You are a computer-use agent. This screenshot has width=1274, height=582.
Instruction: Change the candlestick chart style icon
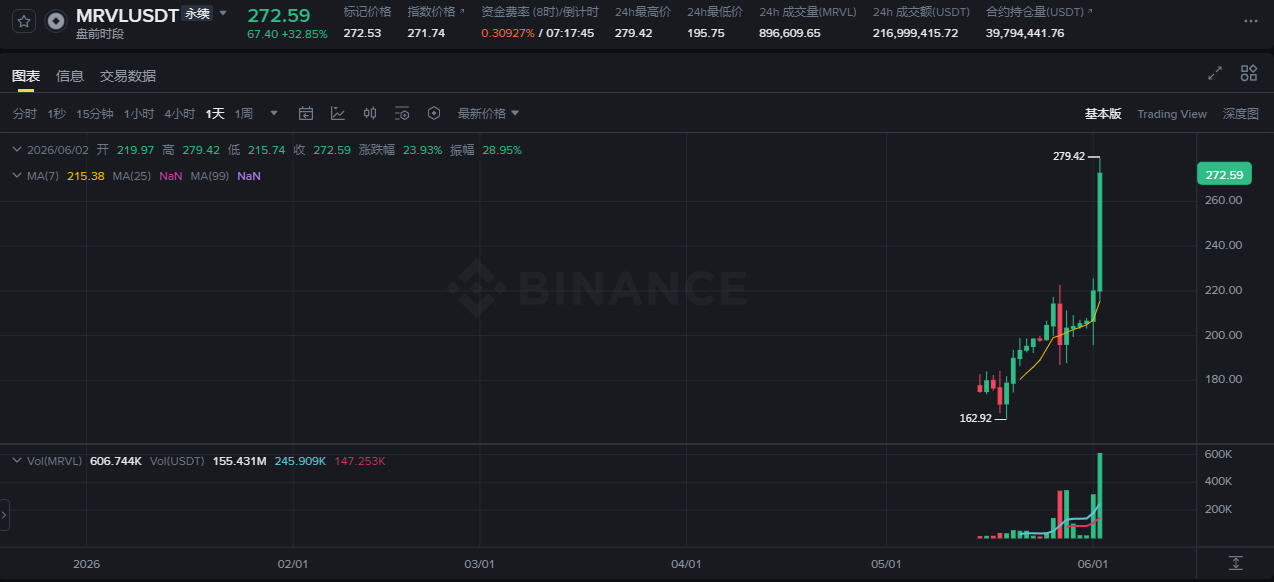tap(370, 113)
